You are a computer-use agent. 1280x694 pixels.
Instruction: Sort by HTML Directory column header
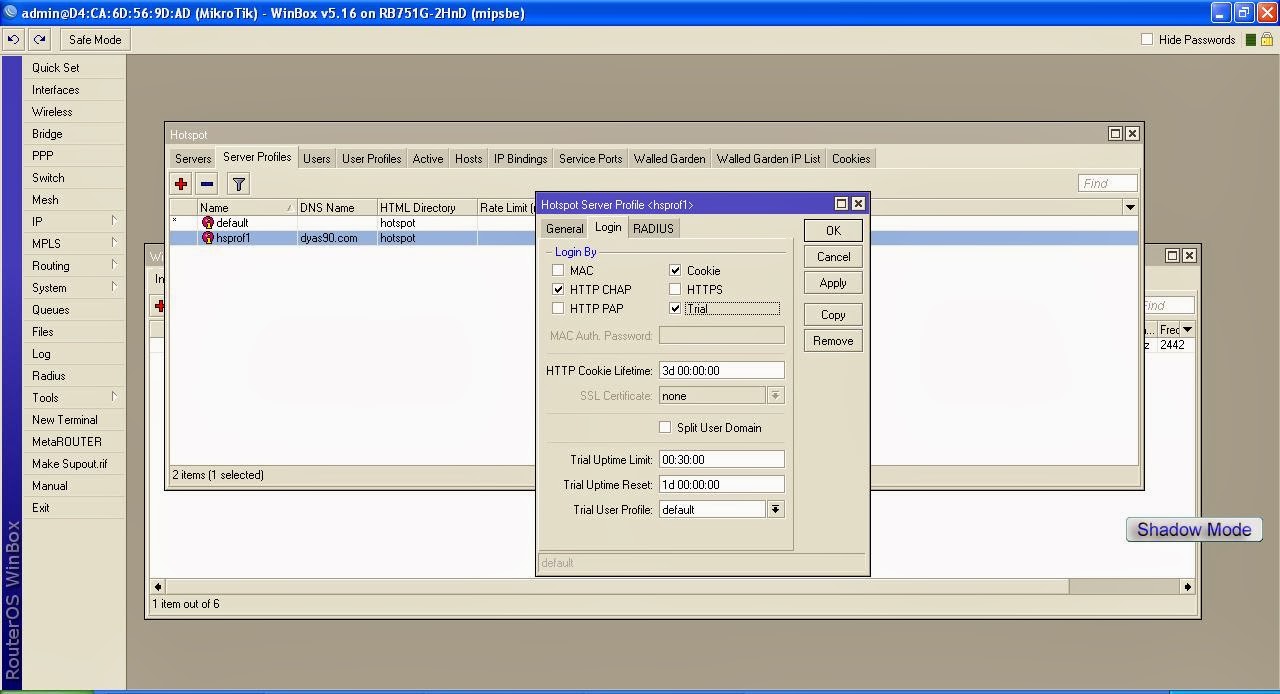pos(427,208)
